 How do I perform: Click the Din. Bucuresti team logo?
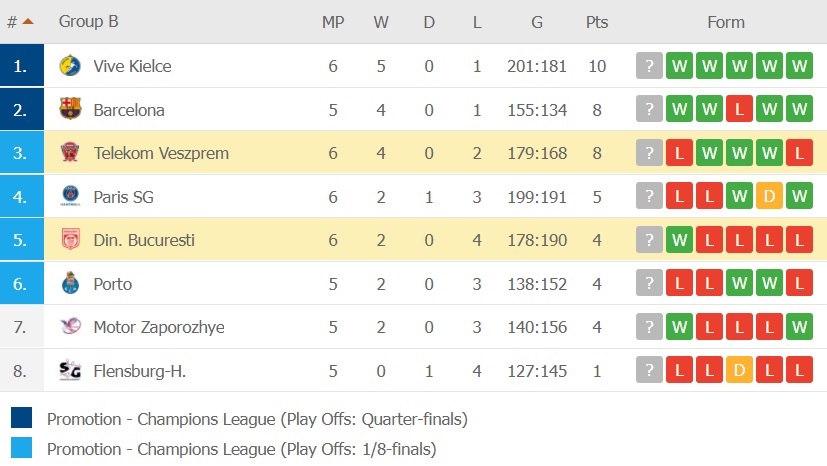point(70,240)
